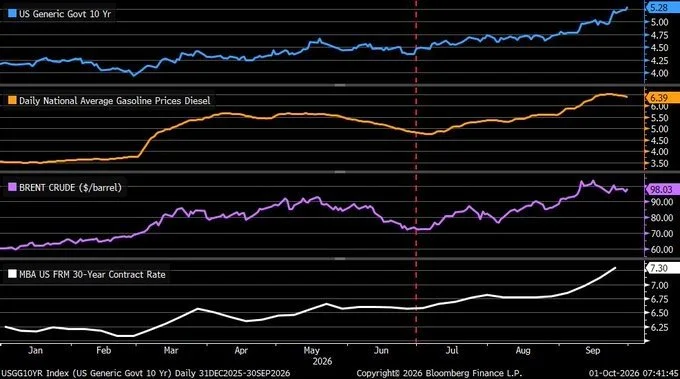Click the May label on the time axis
The height and width of the screenshot is (379, 680).
pos(312,350)
